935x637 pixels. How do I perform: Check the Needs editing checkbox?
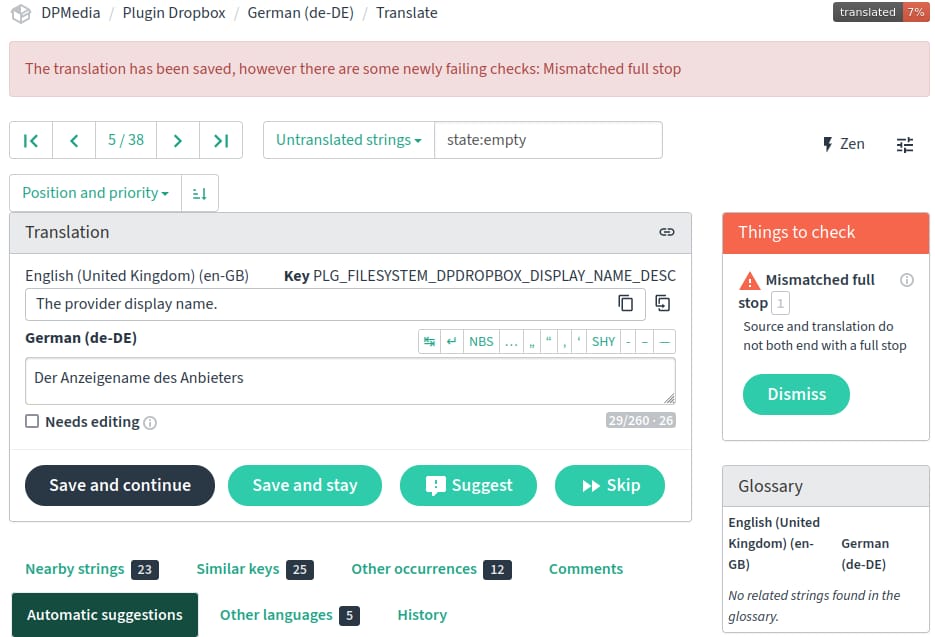pos(33,422)
